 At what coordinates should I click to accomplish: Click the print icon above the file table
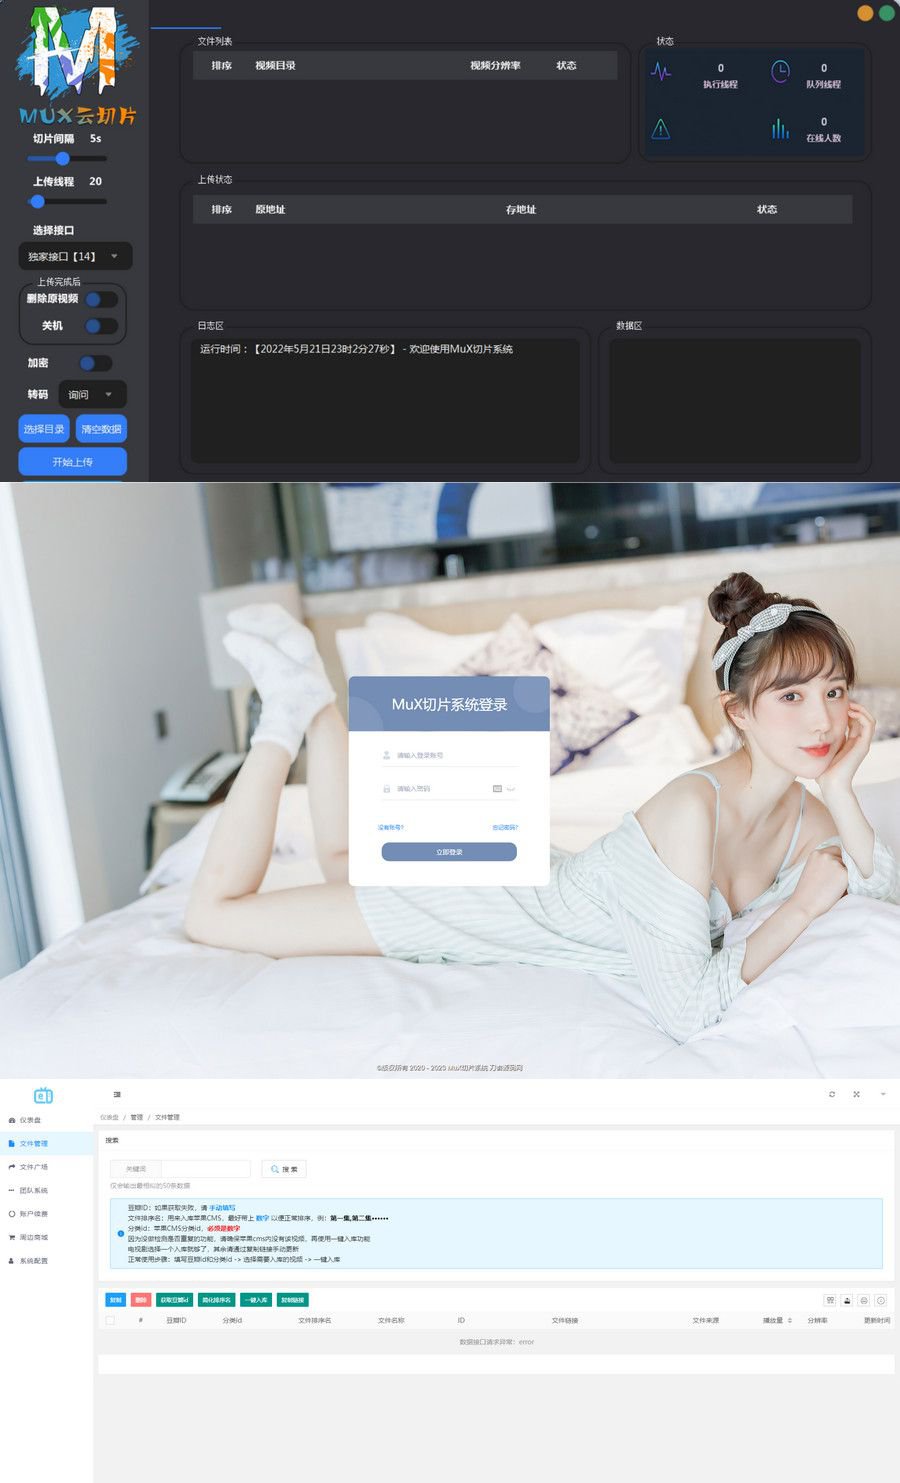tap(862, 1300)
